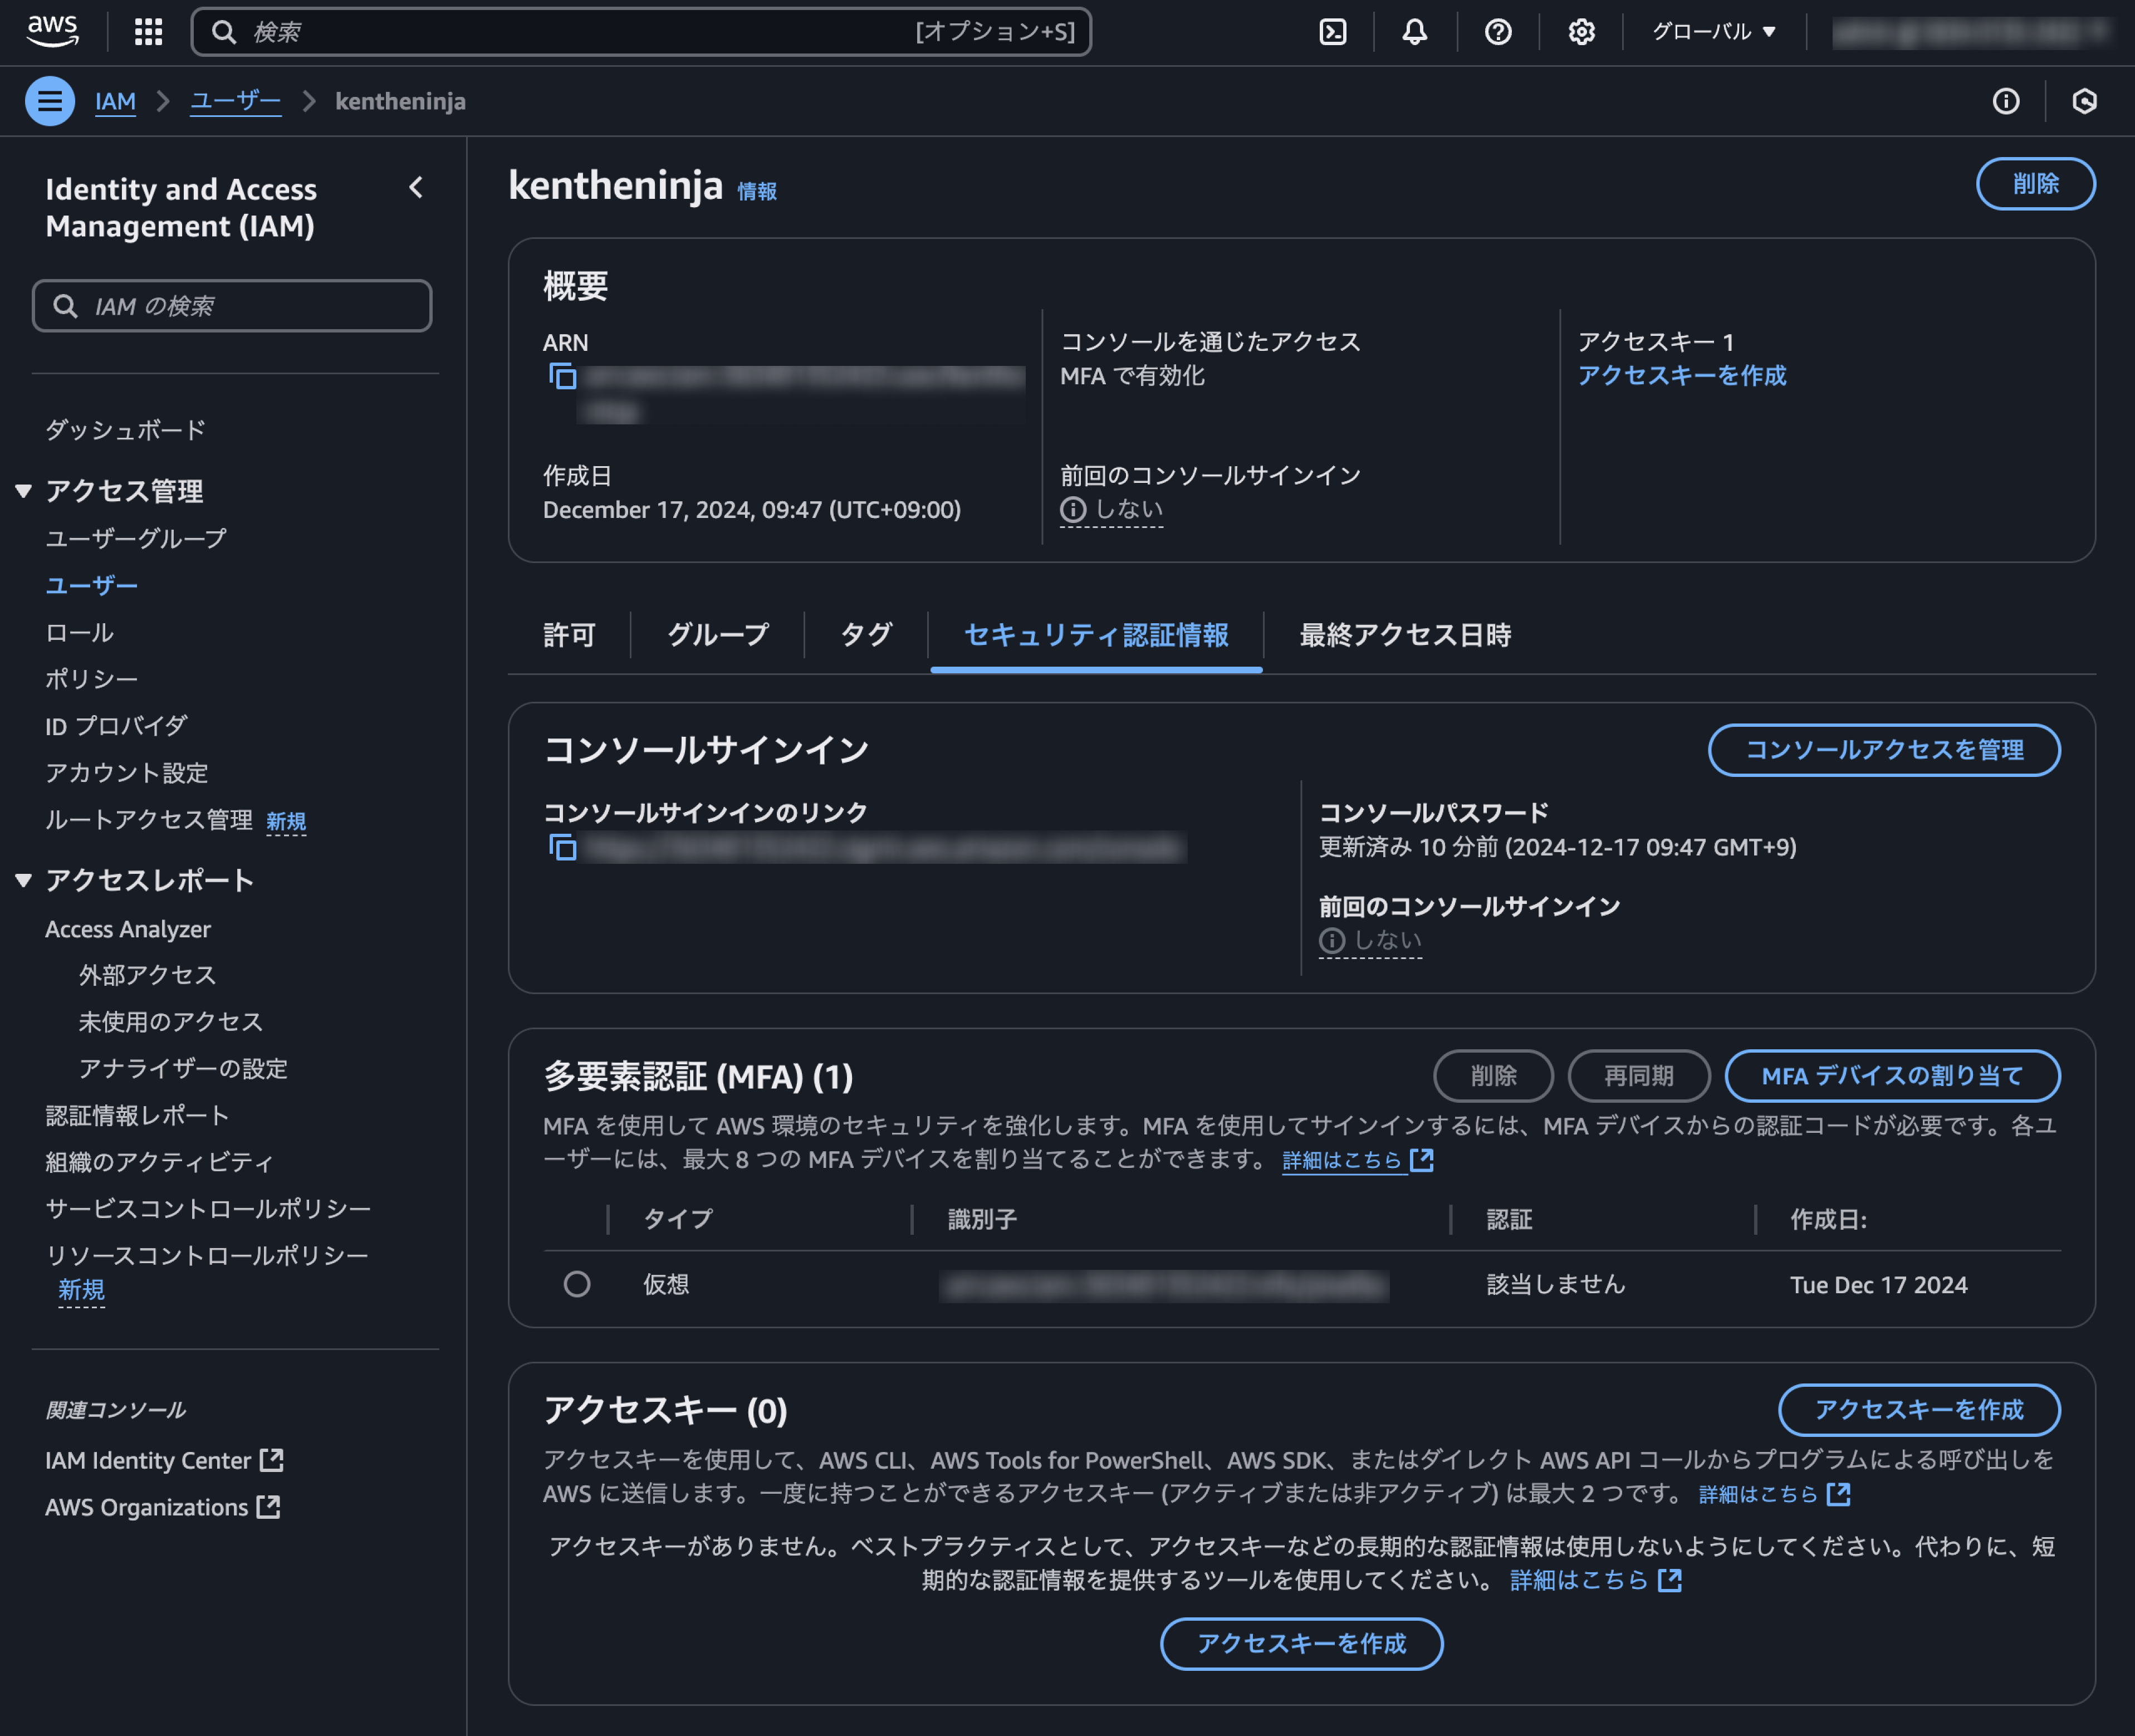Open Access Analyzer in the sidebar

point(128,929)
